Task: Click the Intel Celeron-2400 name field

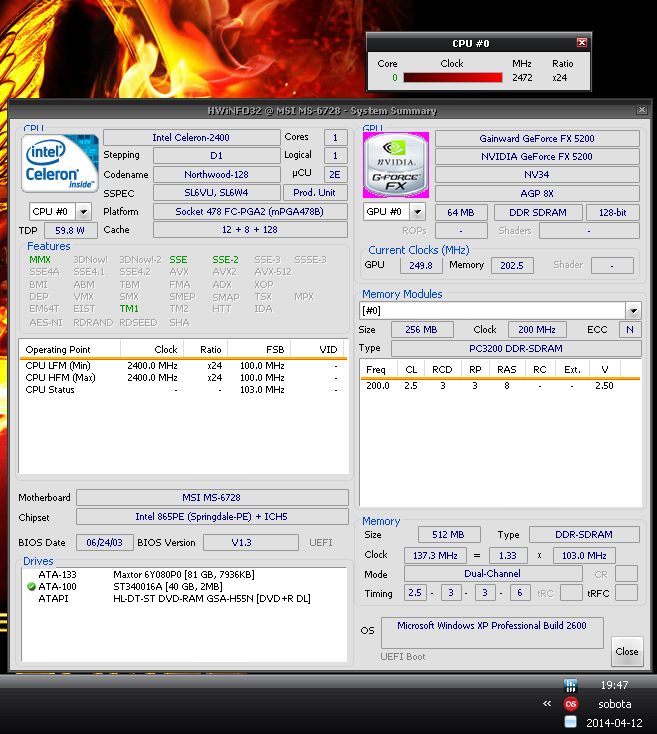Action: [191, 138]
